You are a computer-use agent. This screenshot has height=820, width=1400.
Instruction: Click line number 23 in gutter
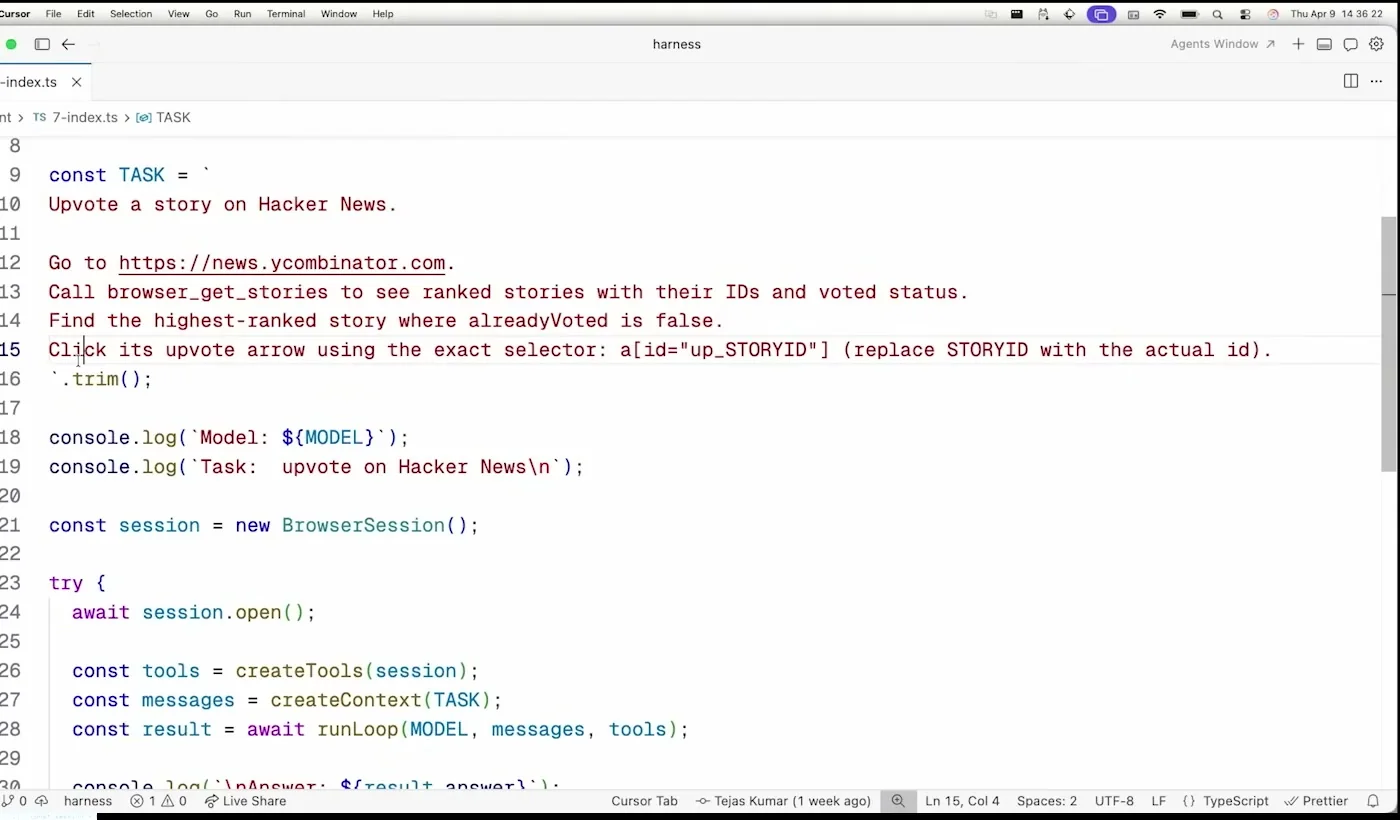(x=10, y=583)
